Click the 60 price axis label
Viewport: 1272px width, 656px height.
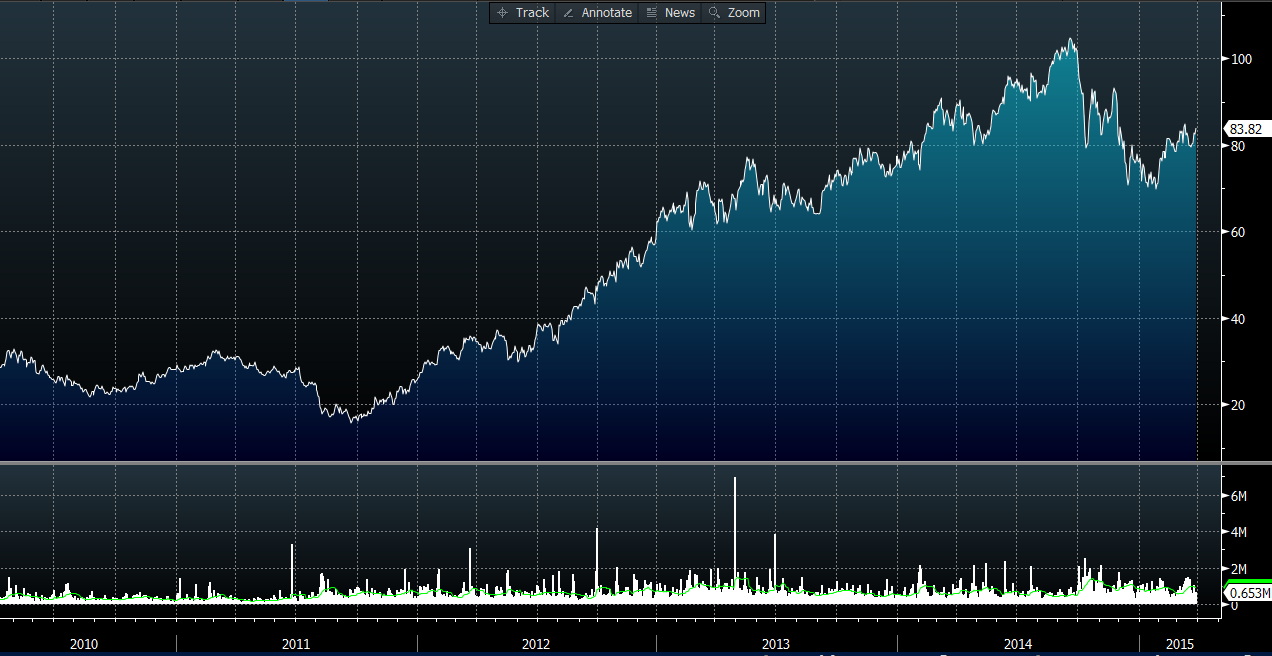click(1238, 232)
